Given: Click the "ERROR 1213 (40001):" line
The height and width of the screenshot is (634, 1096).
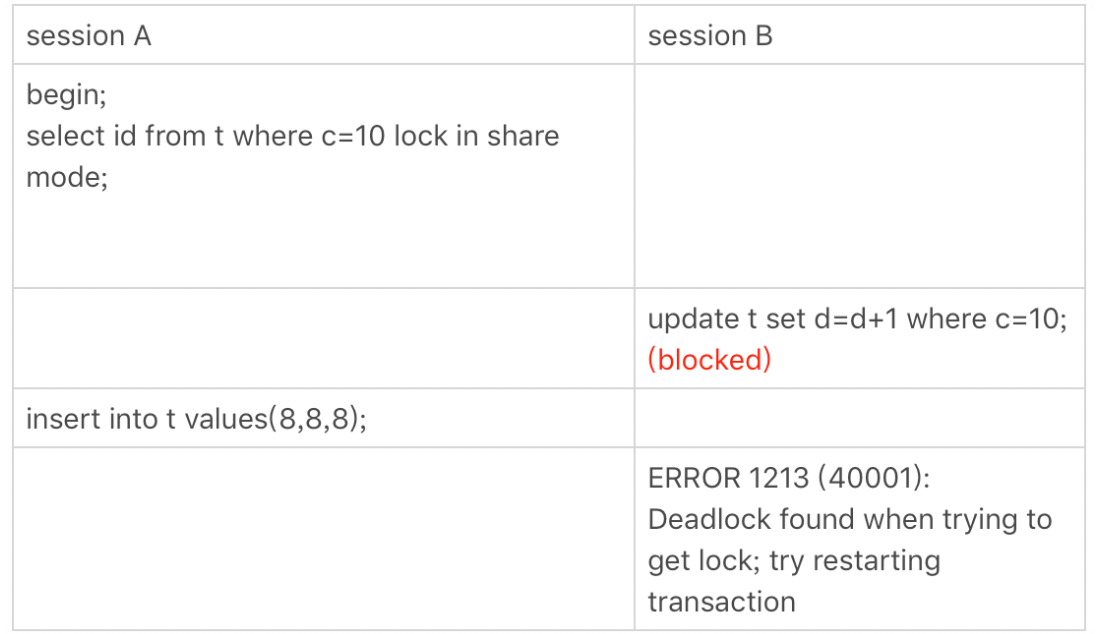Looking at the screenshot, I should click(789, 478).
